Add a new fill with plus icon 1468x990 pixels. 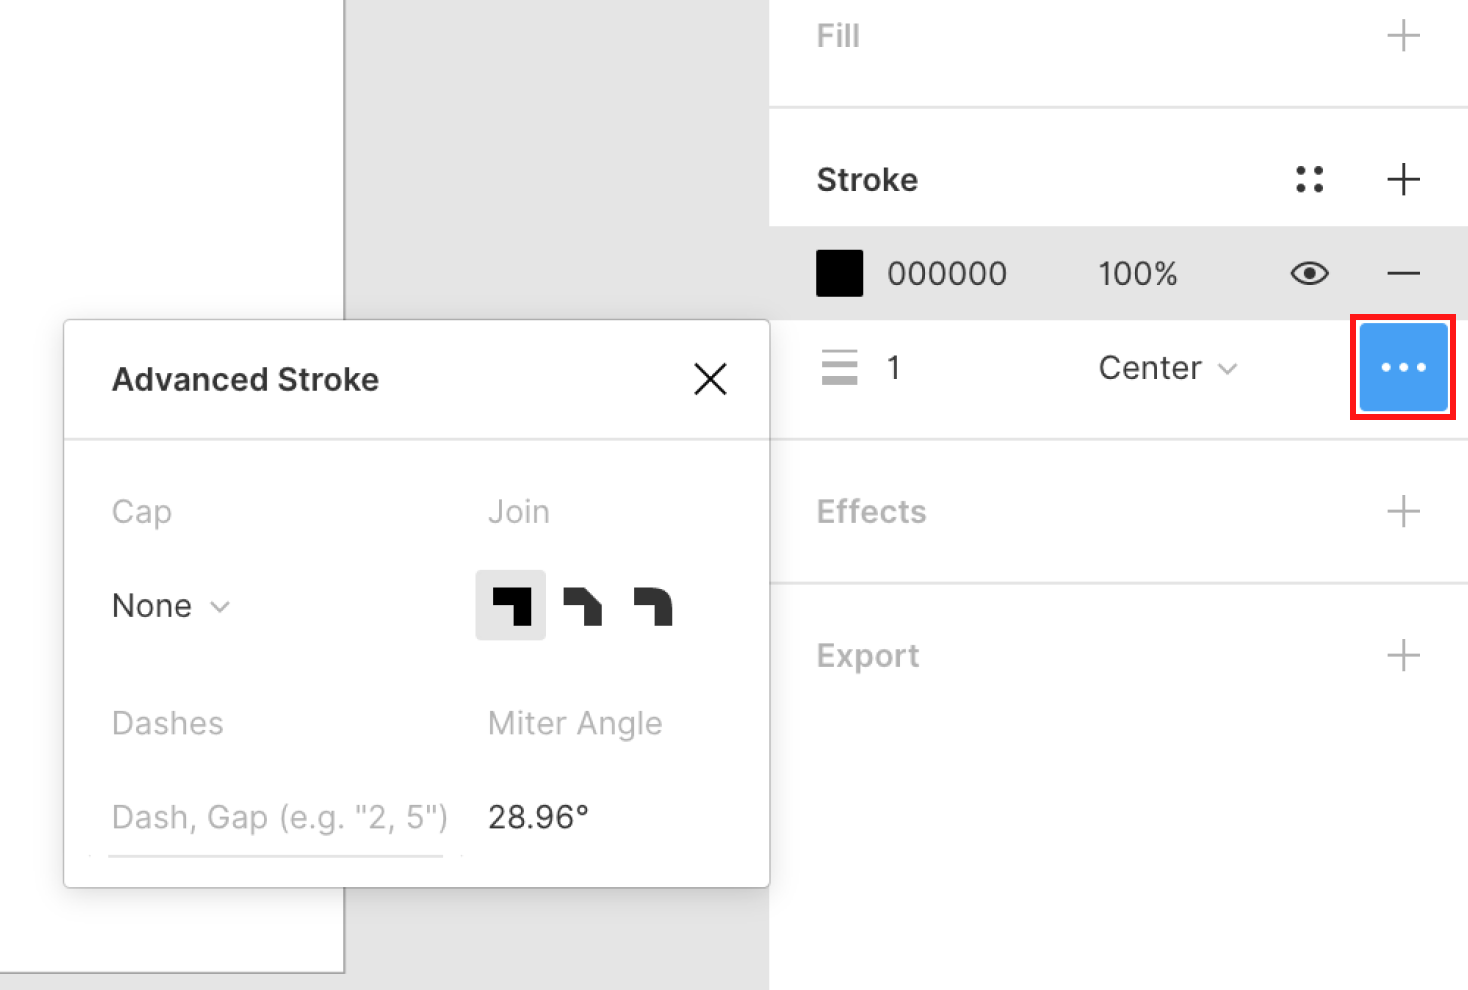click(1403, 36)
